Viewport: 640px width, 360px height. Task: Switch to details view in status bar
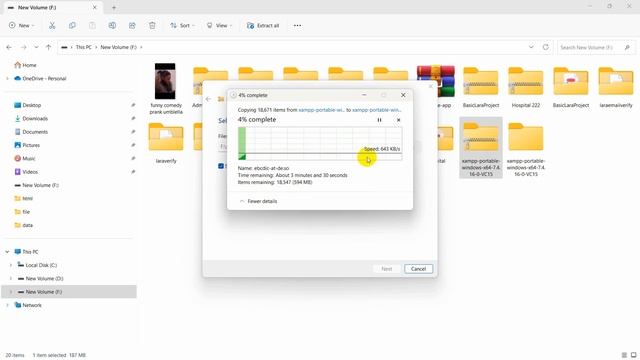624,355
